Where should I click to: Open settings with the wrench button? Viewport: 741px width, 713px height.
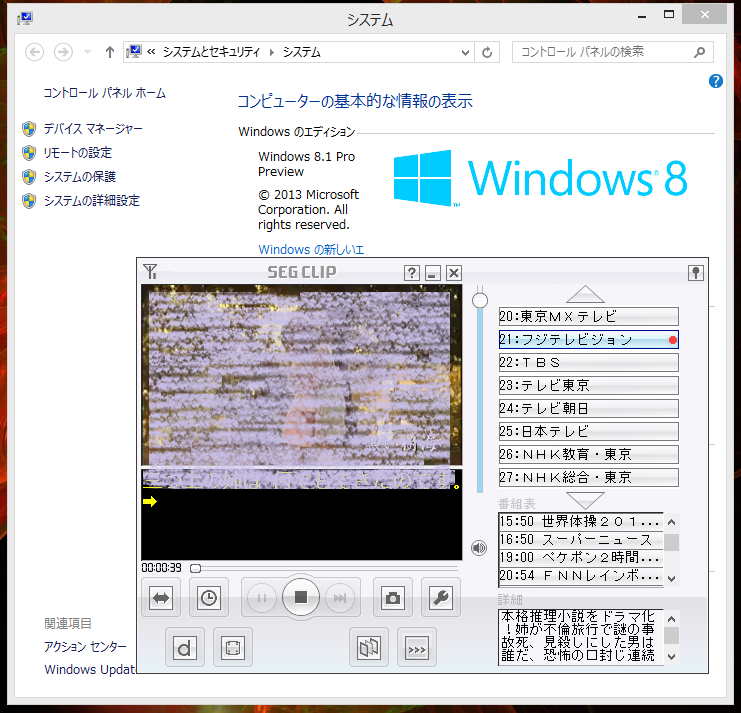440,598
